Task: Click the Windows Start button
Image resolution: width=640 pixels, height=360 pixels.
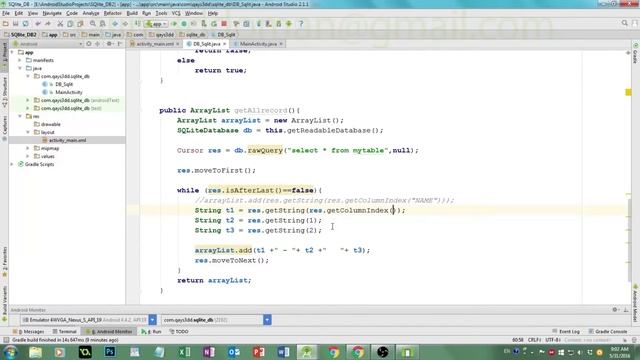Action: coord(10,352)
